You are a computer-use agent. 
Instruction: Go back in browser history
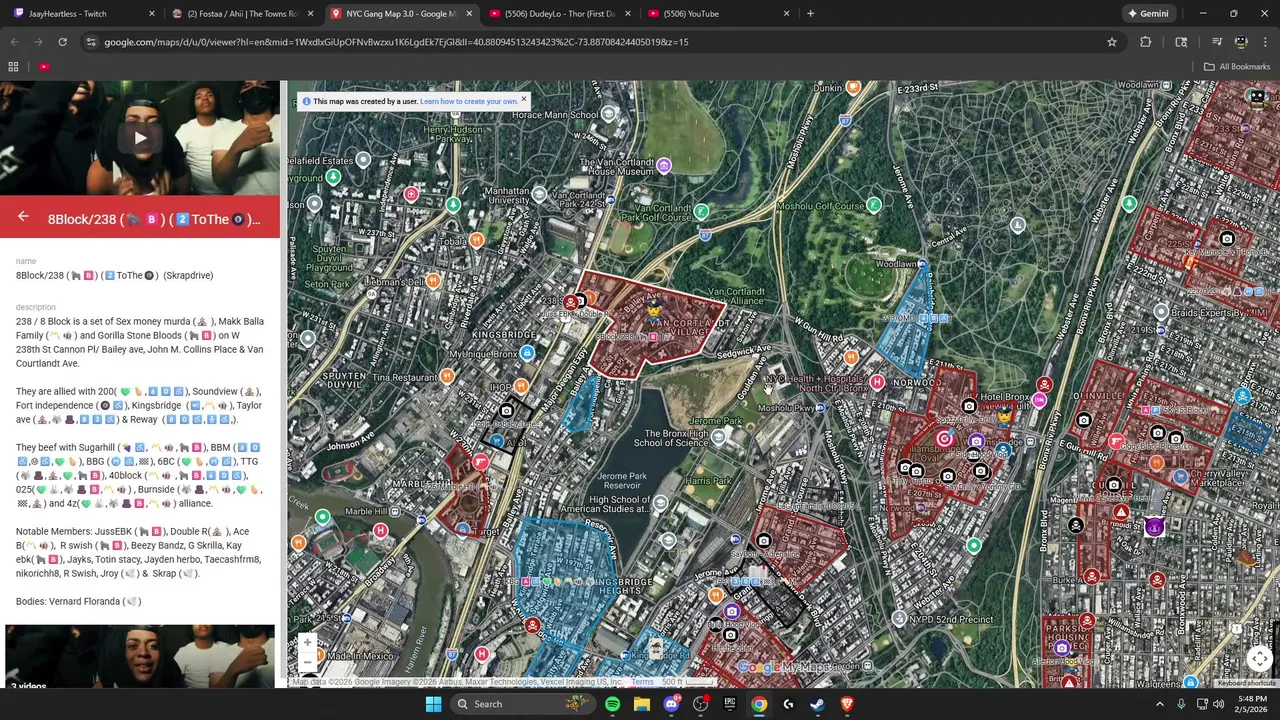coord(15,42)
